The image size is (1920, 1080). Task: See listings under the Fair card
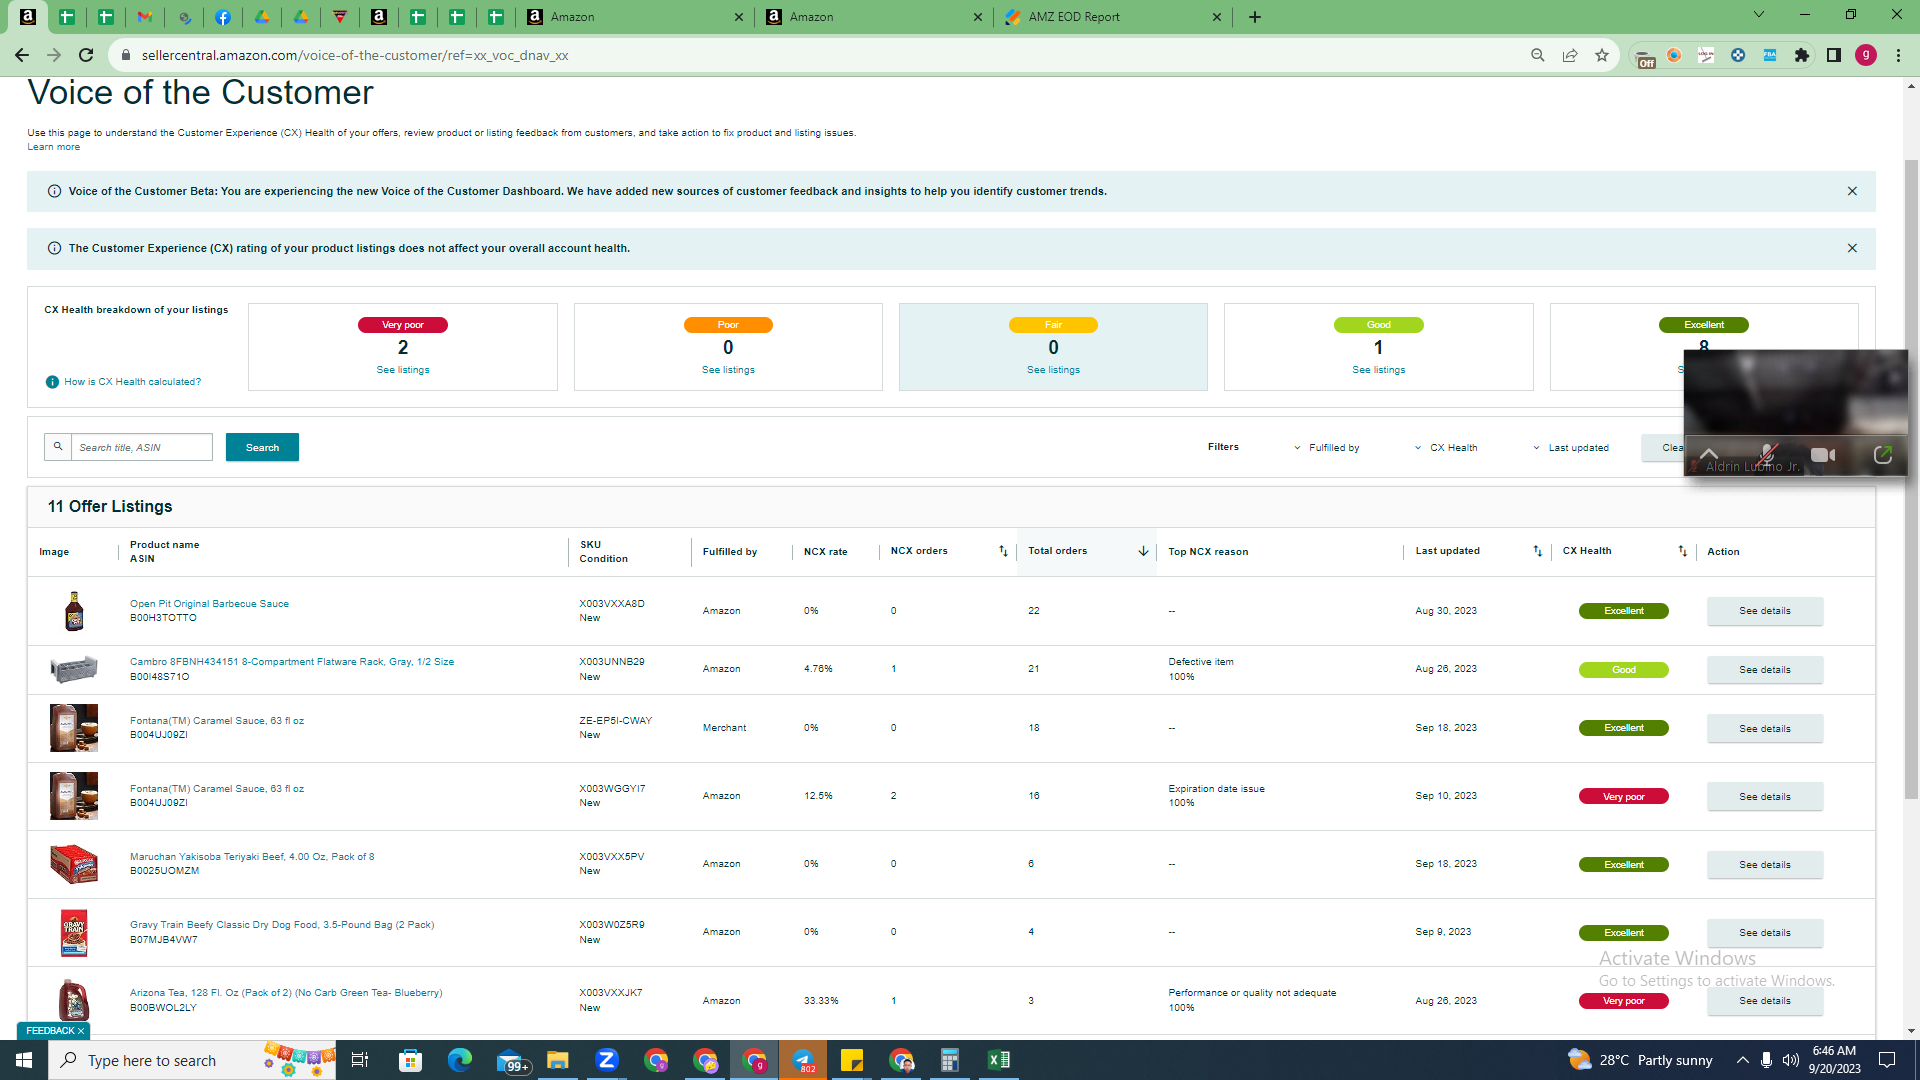pos(1053,370)
